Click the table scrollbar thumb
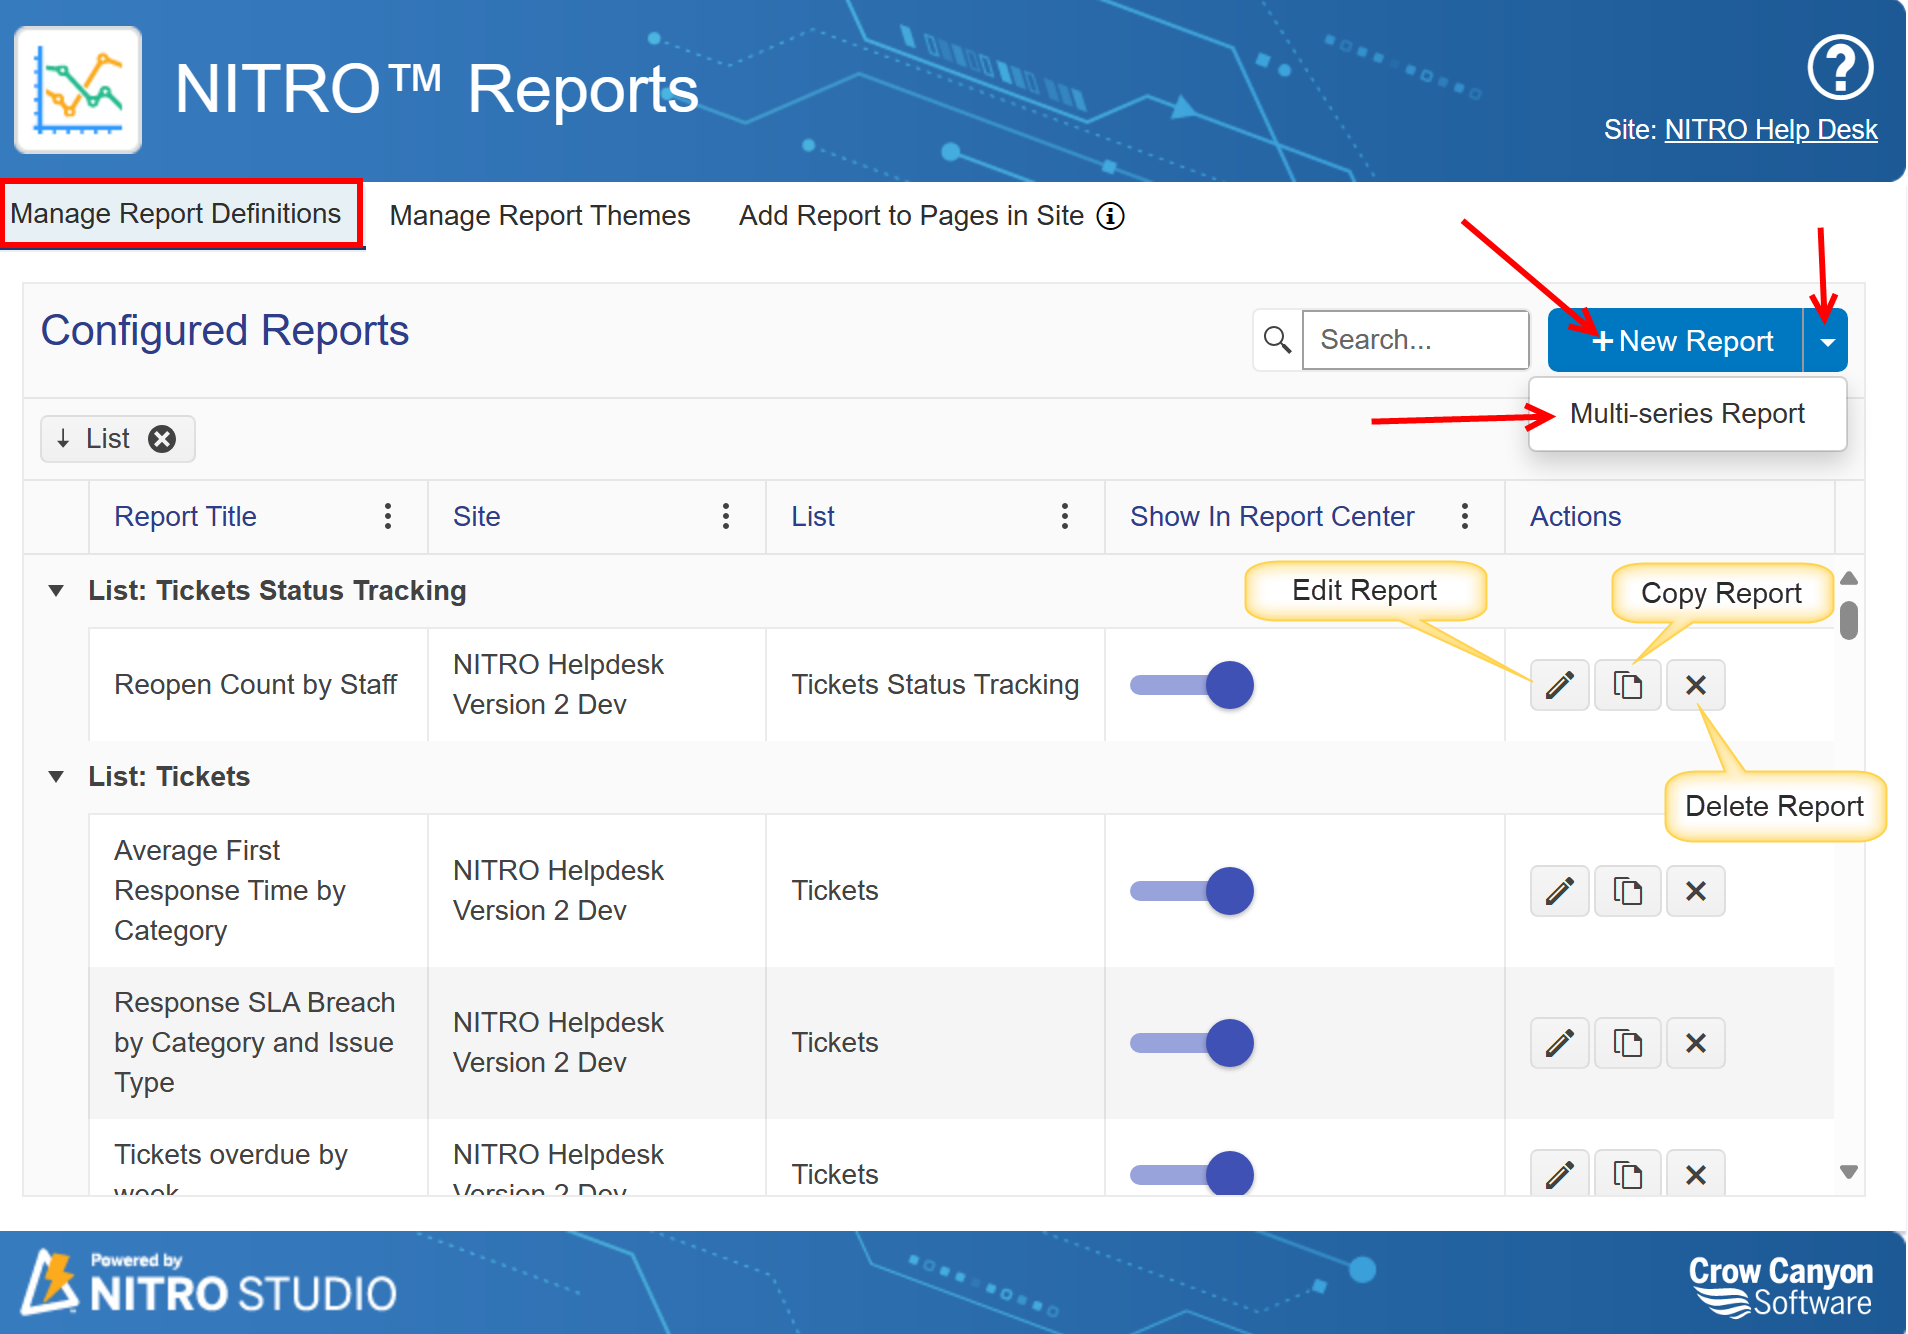The image size is (1908, 1334). pyautogui.click(x=1849, y=619)
